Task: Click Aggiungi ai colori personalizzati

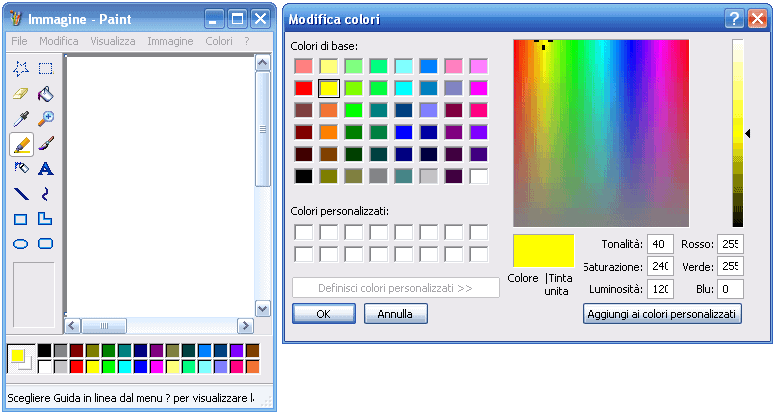Action: pos(662,314)
